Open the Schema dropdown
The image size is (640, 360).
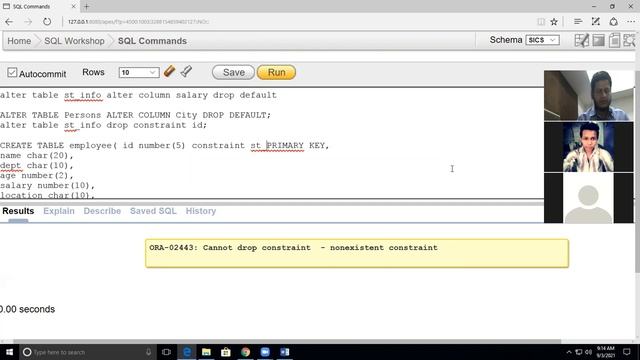click(542, 40)
